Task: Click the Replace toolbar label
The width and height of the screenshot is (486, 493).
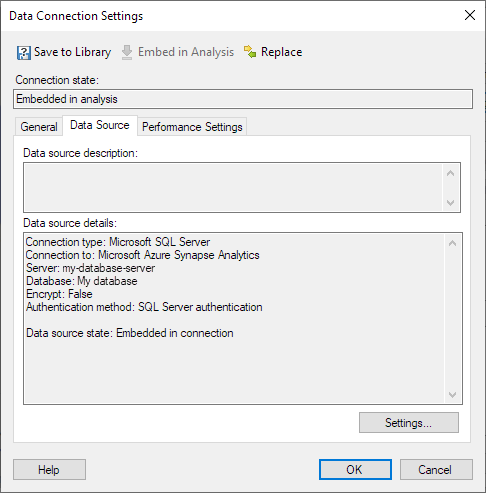Action: pyautogui.click(x=281, y=52)
